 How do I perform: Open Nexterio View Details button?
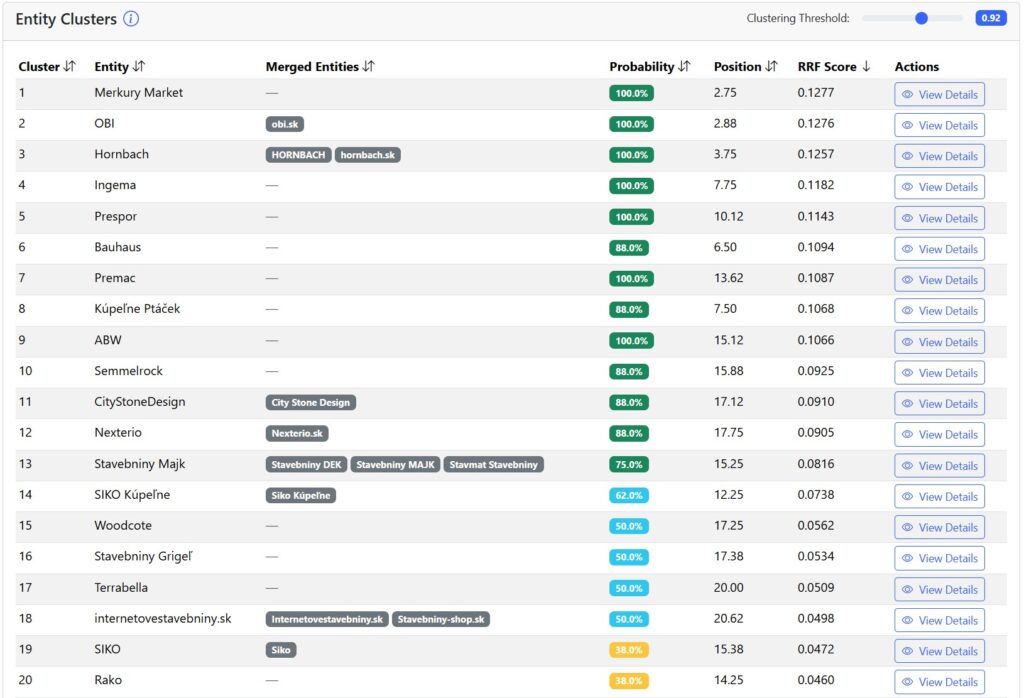[x=939, y=434]
